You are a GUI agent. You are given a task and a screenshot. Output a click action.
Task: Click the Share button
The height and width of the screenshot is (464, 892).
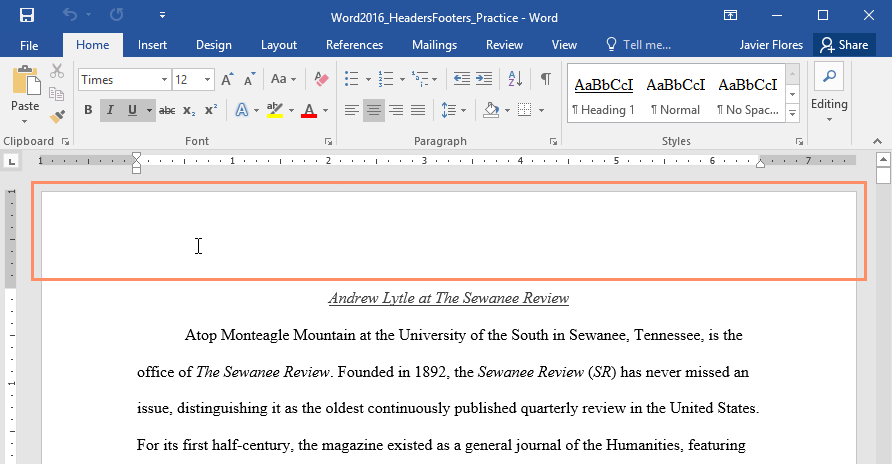(843, 45)
